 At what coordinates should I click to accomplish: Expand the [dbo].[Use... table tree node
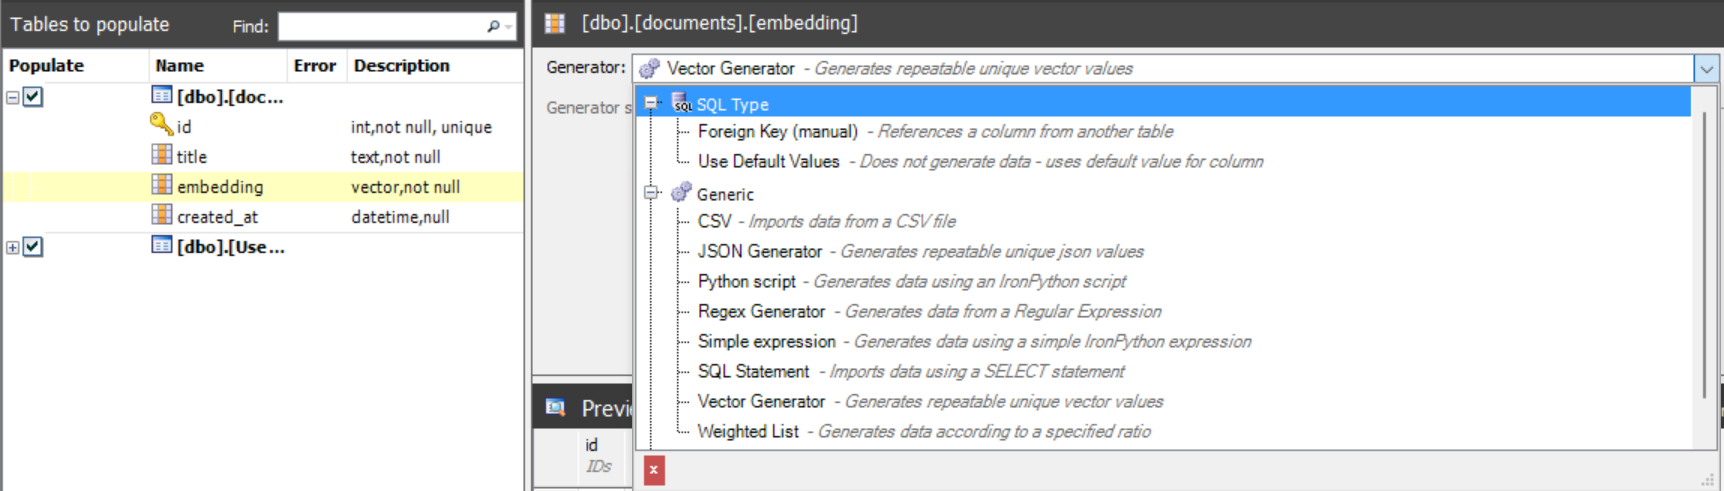(13, 248)
